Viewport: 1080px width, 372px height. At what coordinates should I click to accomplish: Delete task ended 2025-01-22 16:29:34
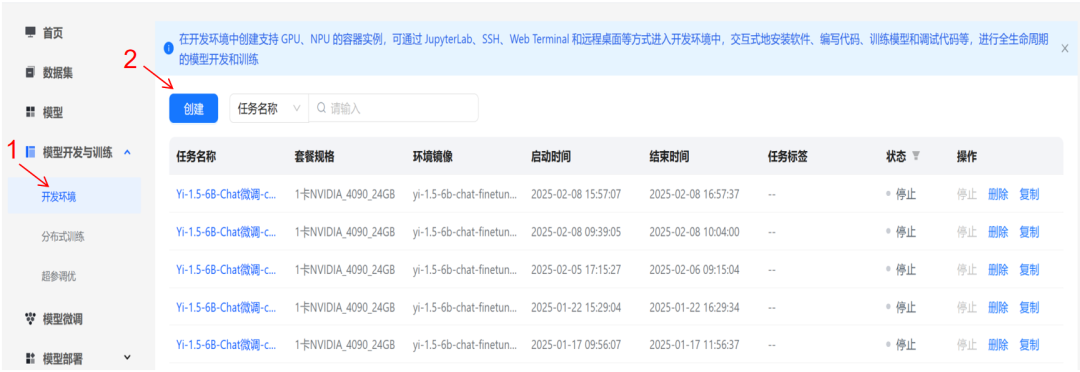pyautogui.click(x=998, y=307)
